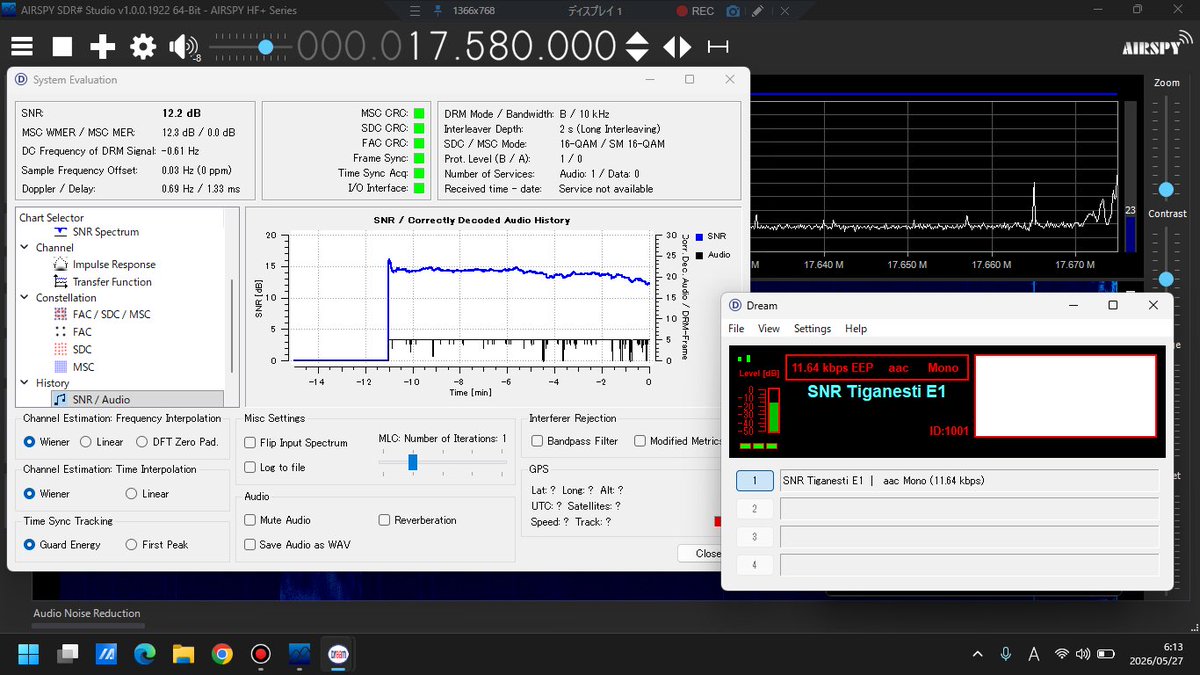This screenshot has width=1200, height=675.
Task: Click the REC recording button
Action: pyautogui.click(x=695, y=11)
